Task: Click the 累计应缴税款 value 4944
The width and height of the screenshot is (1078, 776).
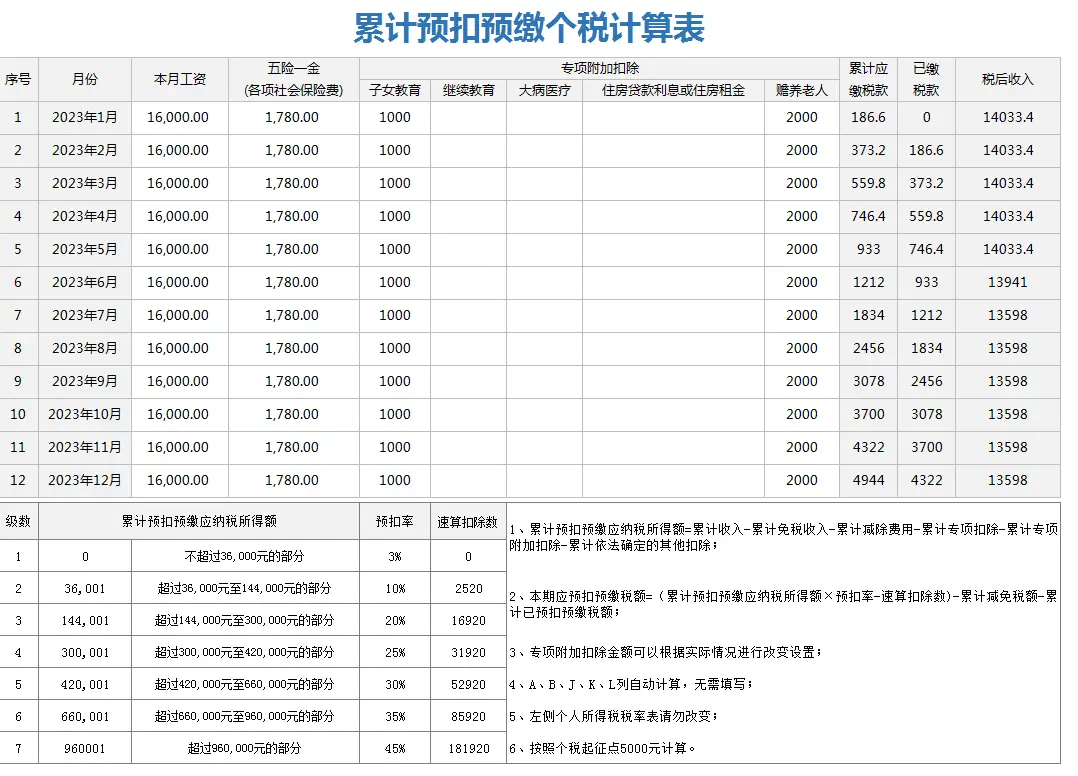Action: 868,480
